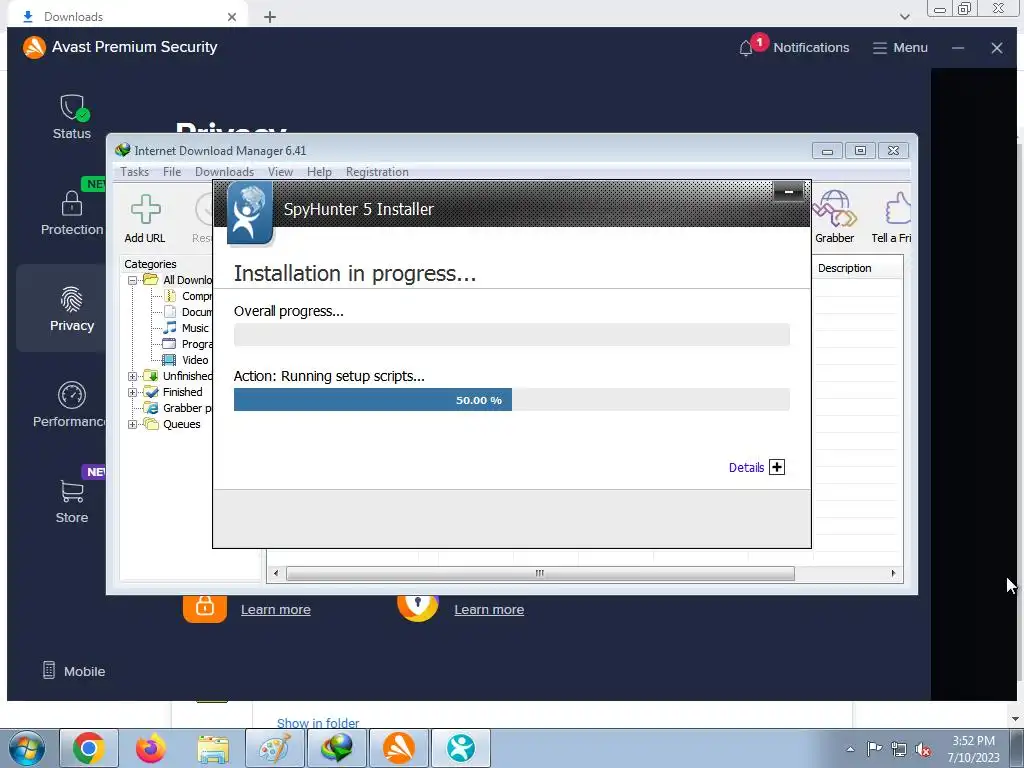
Task: Click the Overall progress bar
Action: pyautogui.click(x=511, y=334)
